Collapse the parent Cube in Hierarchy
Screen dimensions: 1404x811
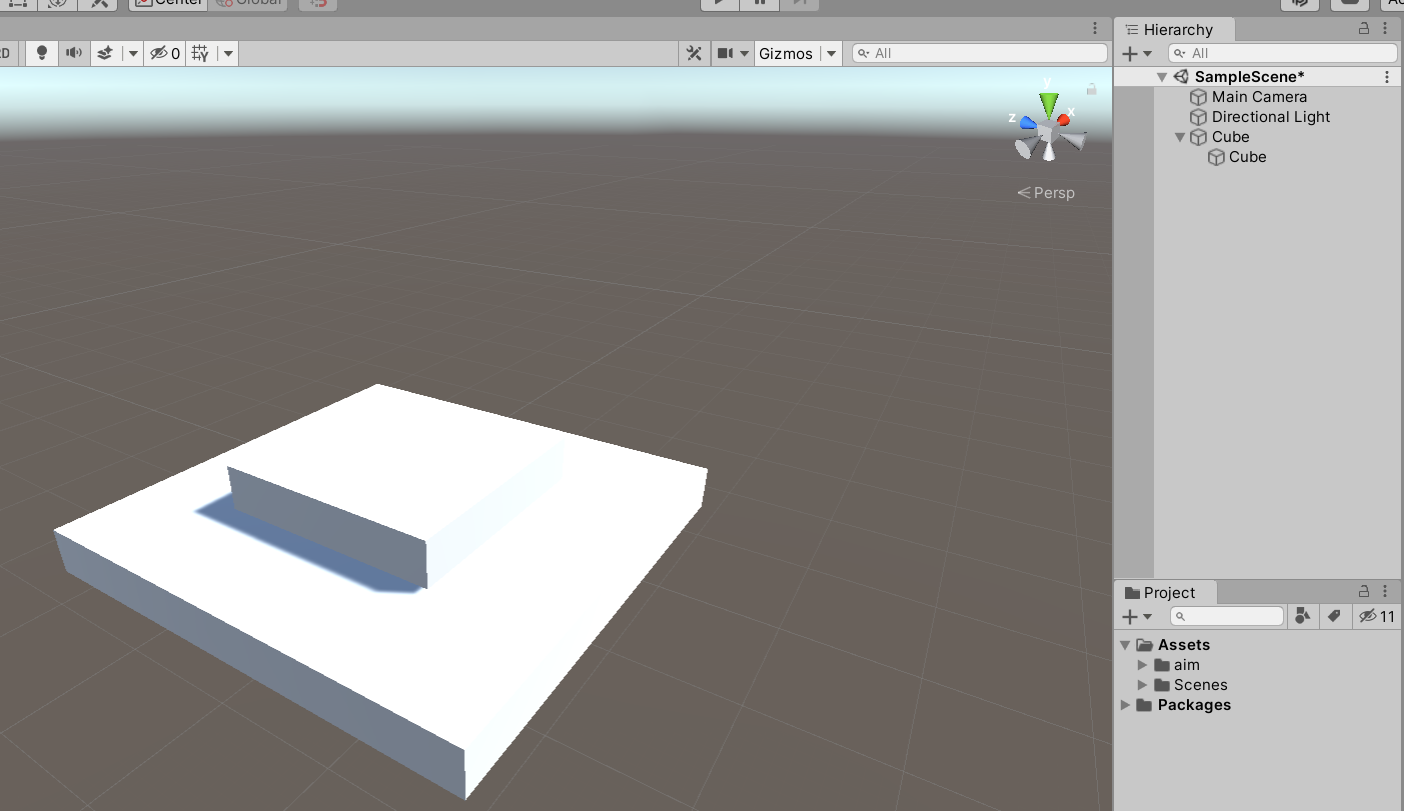point(1180,137)
